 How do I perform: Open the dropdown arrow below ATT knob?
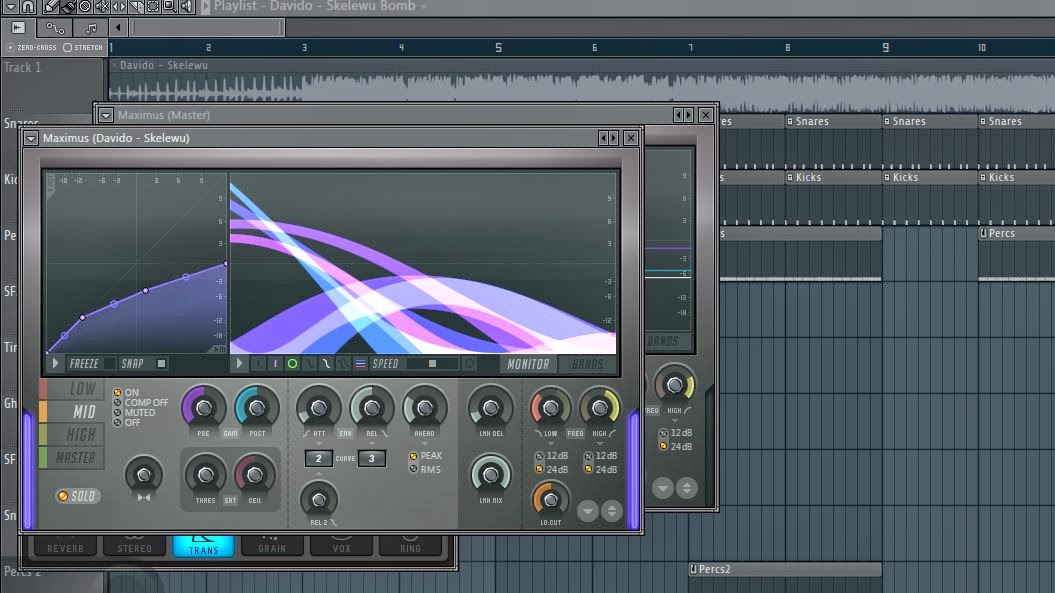319,444
